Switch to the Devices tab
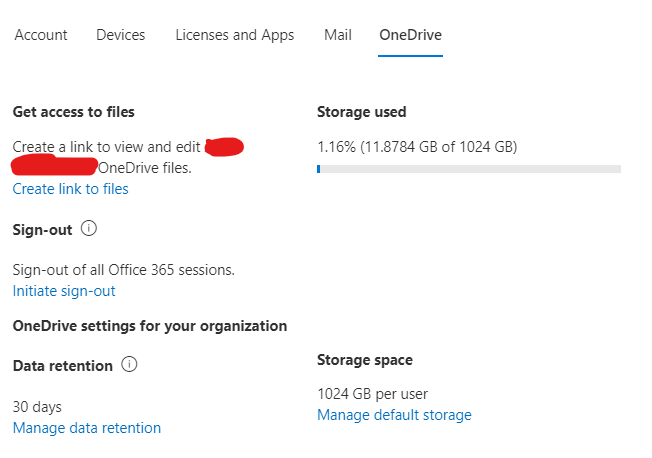The image size is (652, 458). 121,35
